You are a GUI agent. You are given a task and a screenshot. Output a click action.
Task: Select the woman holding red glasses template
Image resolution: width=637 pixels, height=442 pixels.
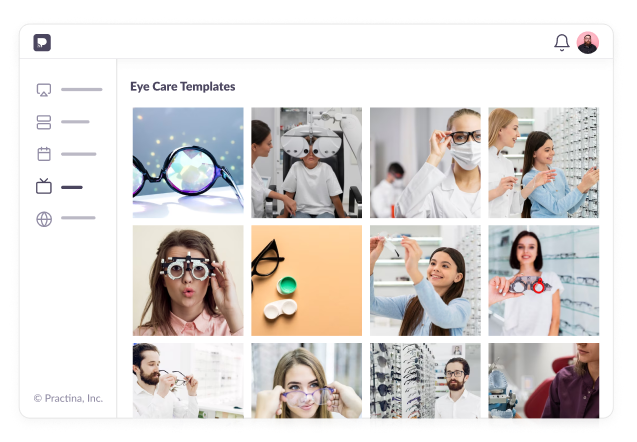point(543,280)
